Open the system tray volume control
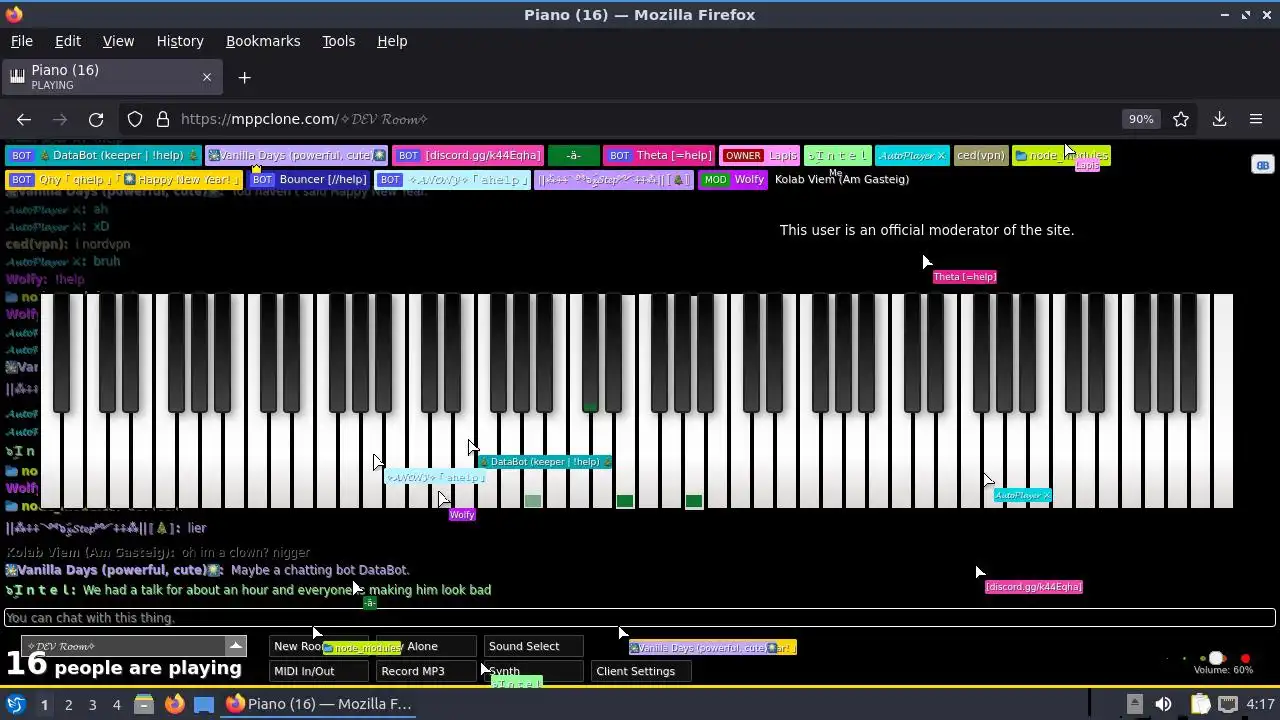Screen dimensions: 1280x720 (1163, 704)
